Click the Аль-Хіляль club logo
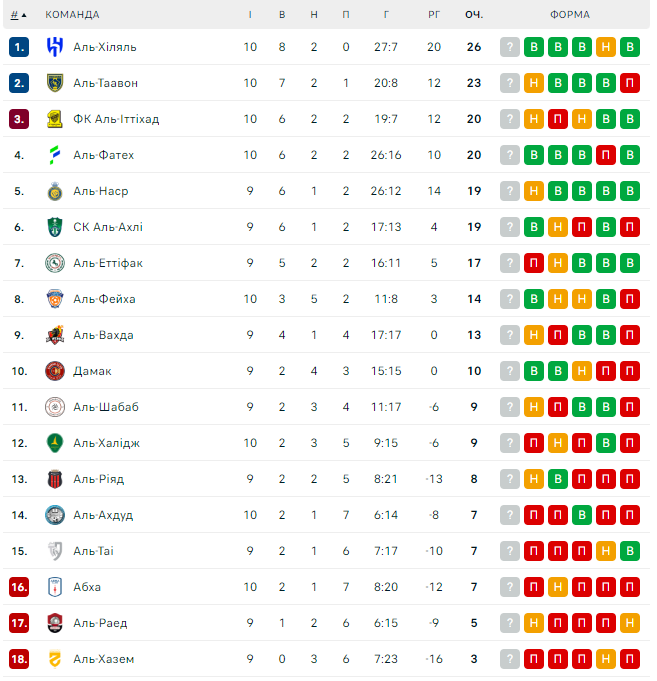Screen dimensions: 657x681 coord(55,46)
